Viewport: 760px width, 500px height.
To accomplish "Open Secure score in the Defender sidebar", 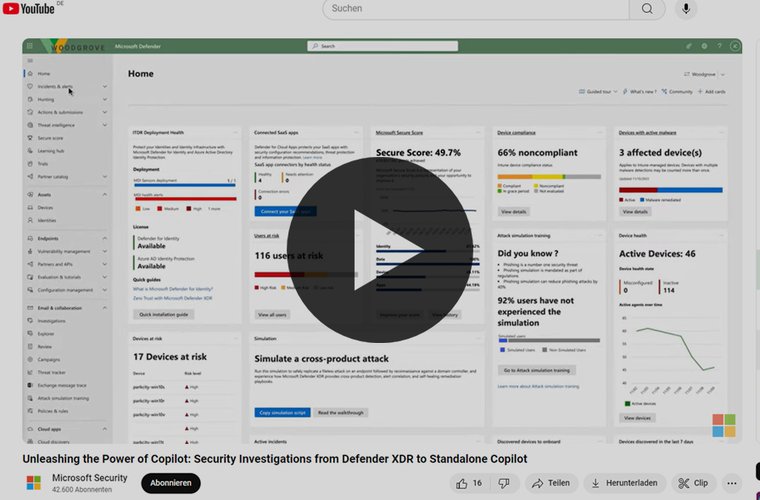I will point(50,138).
